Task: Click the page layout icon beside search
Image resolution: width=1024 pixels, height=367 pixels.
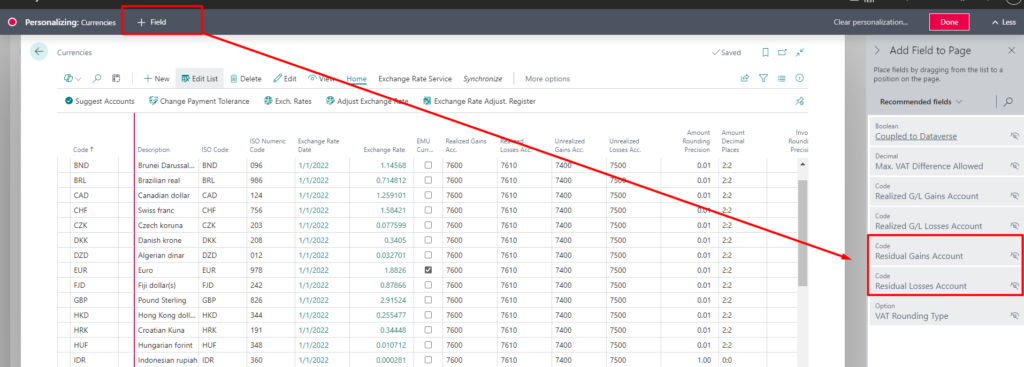Action: 116,78
